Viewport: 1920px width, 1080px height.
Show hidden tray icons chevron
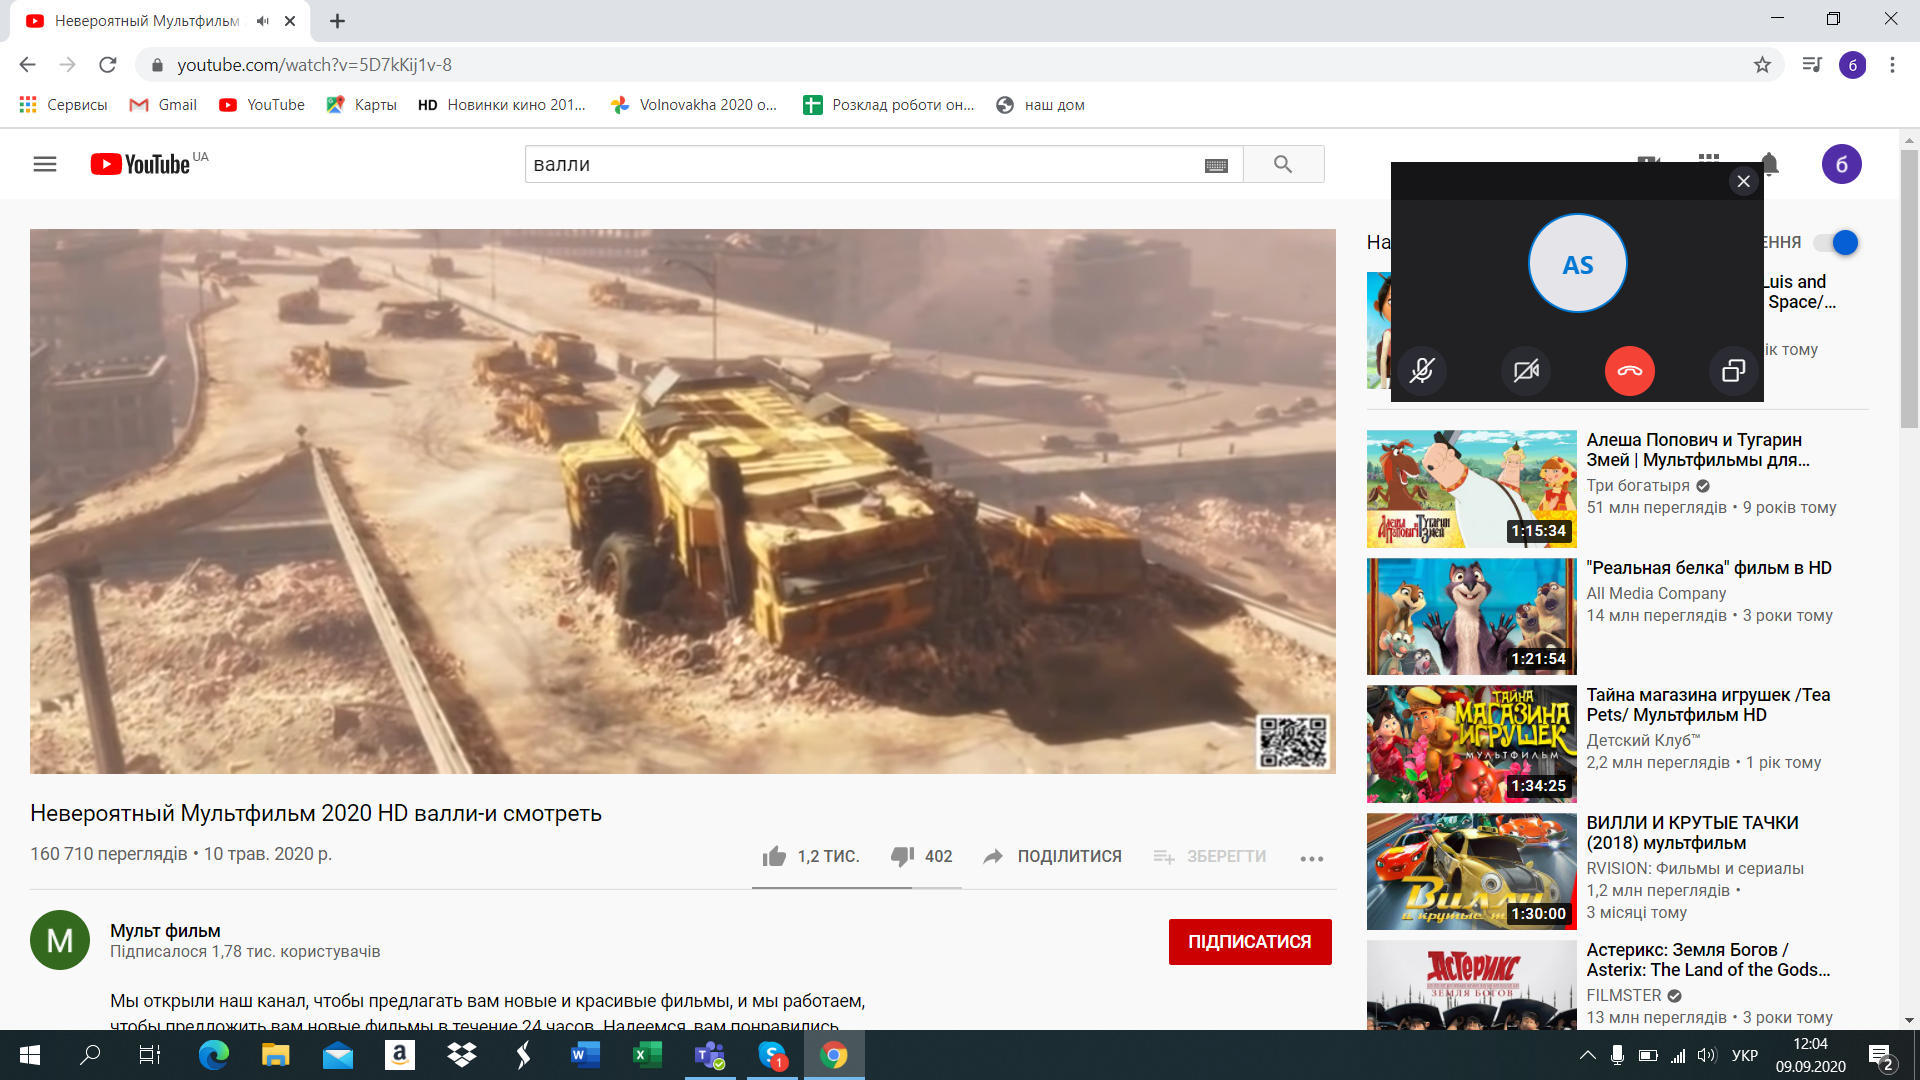click(x=1587, y=1055)
